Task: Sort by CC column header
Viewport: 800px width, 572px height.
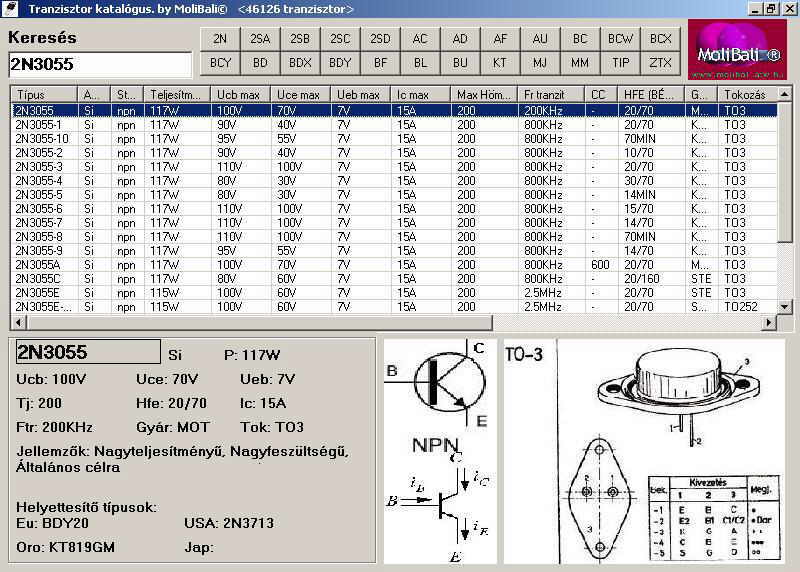Action: point(601,94)
